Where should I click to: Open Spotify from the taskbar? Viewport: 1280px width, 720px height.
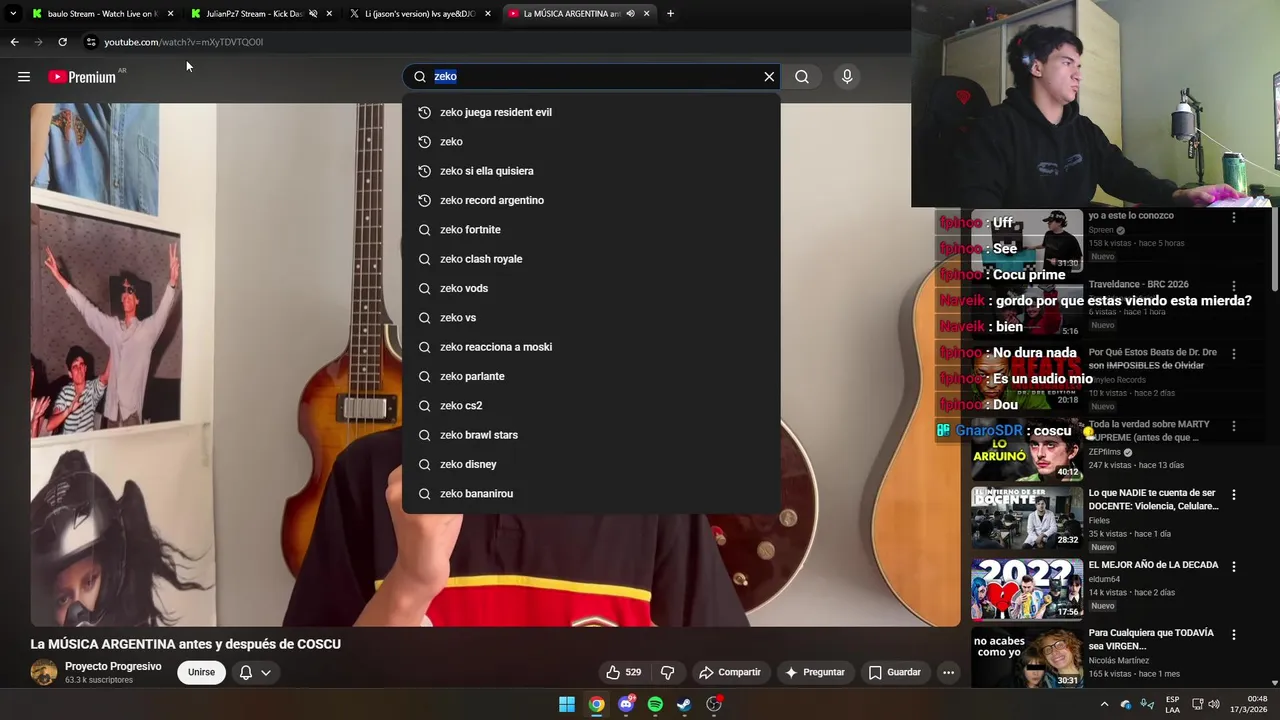point(655,704)
